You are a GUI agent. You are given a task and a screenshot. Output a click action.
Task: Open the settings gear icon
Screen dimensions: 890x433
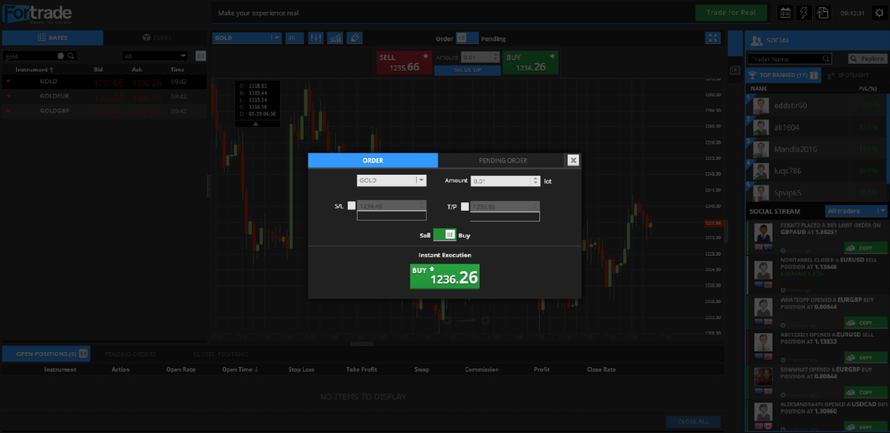click(879, 13)
